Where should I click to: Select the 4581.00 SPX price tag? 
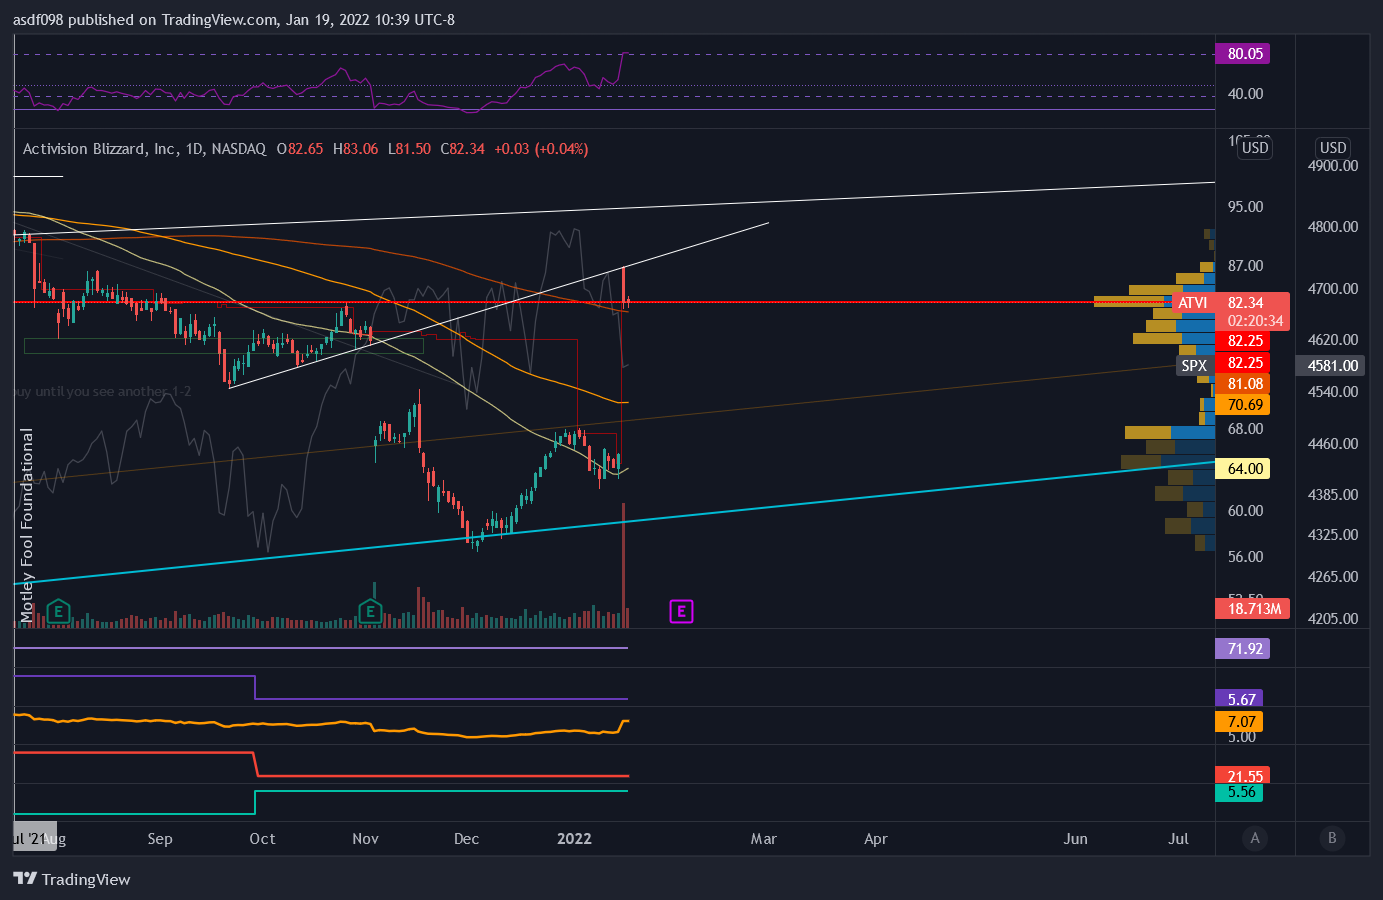pyautogui.click(x=1333, y=365)
